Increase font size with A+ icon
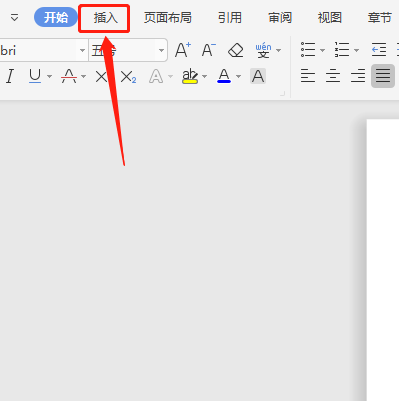This screenshot has height=401, width=399. 183,50
